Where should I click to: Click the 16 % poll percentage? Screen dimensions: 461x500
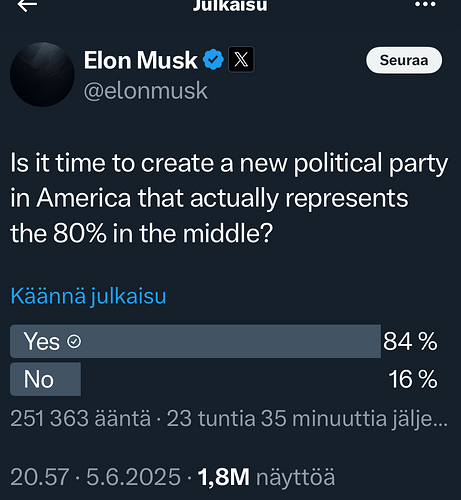413,379
